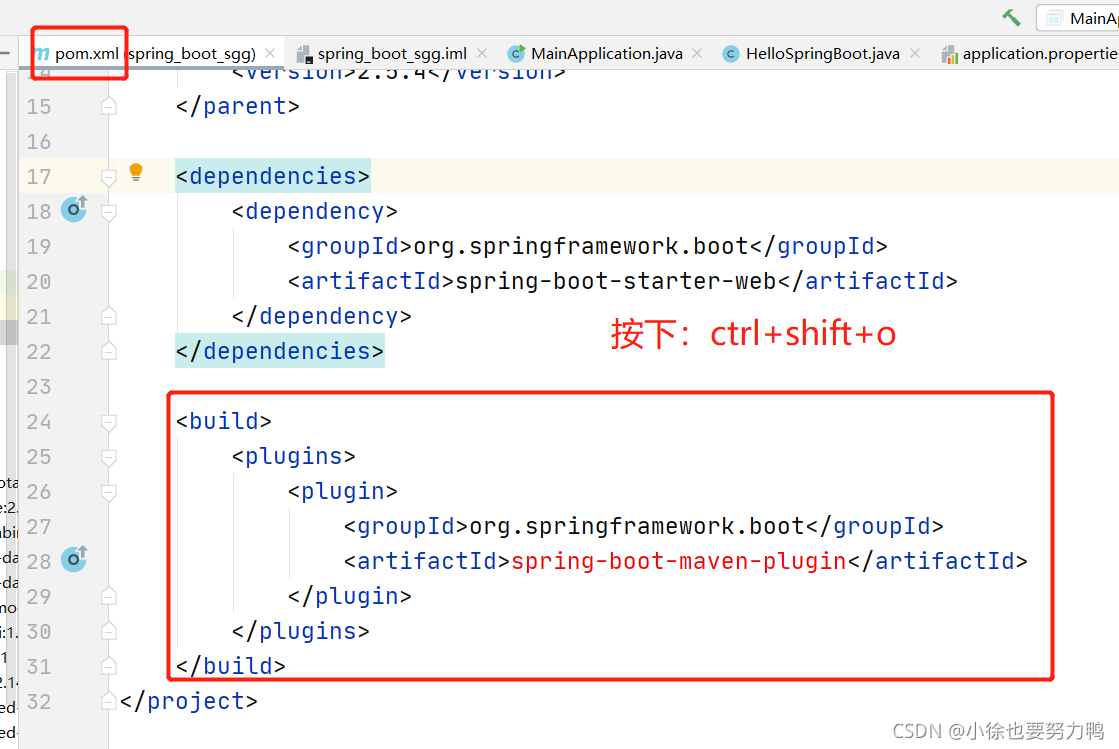
Task: Click the </parent> closing tag
Action: coord(238,106)
